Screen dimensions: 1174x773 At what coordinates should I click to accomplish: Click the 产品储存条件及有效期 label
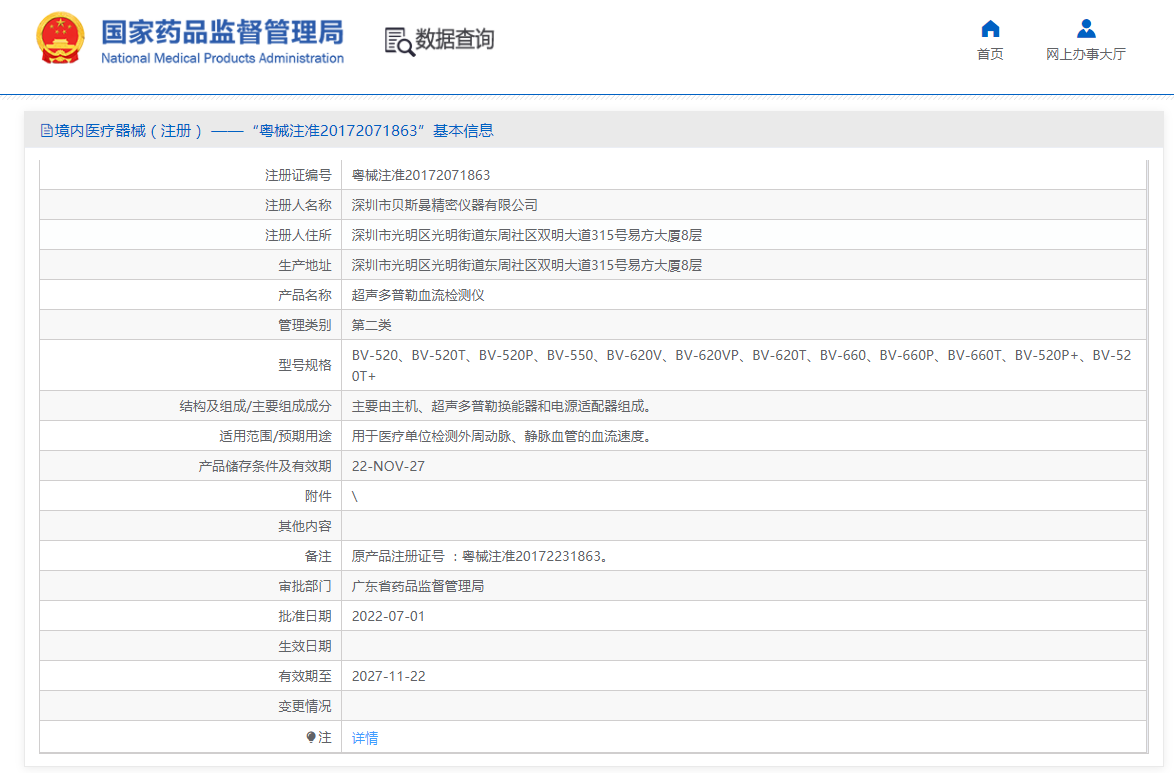265,466
